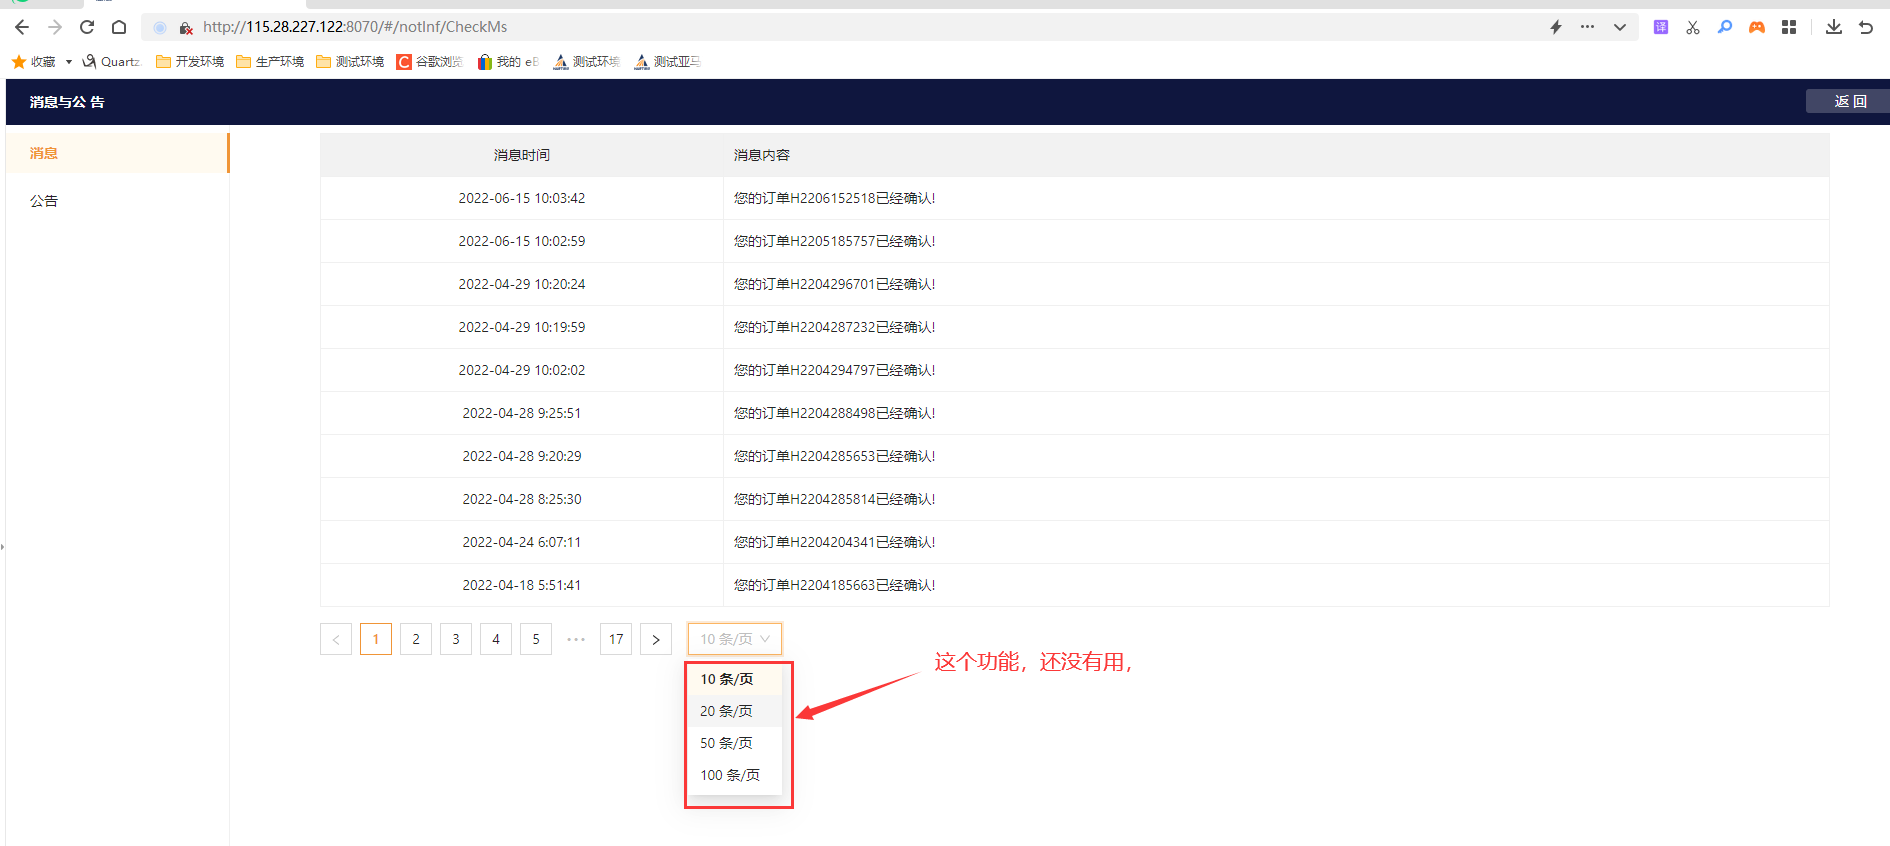
Task: Select the 消息 sidebar tab
Action: pyautogui.click(x=117, y=153)
